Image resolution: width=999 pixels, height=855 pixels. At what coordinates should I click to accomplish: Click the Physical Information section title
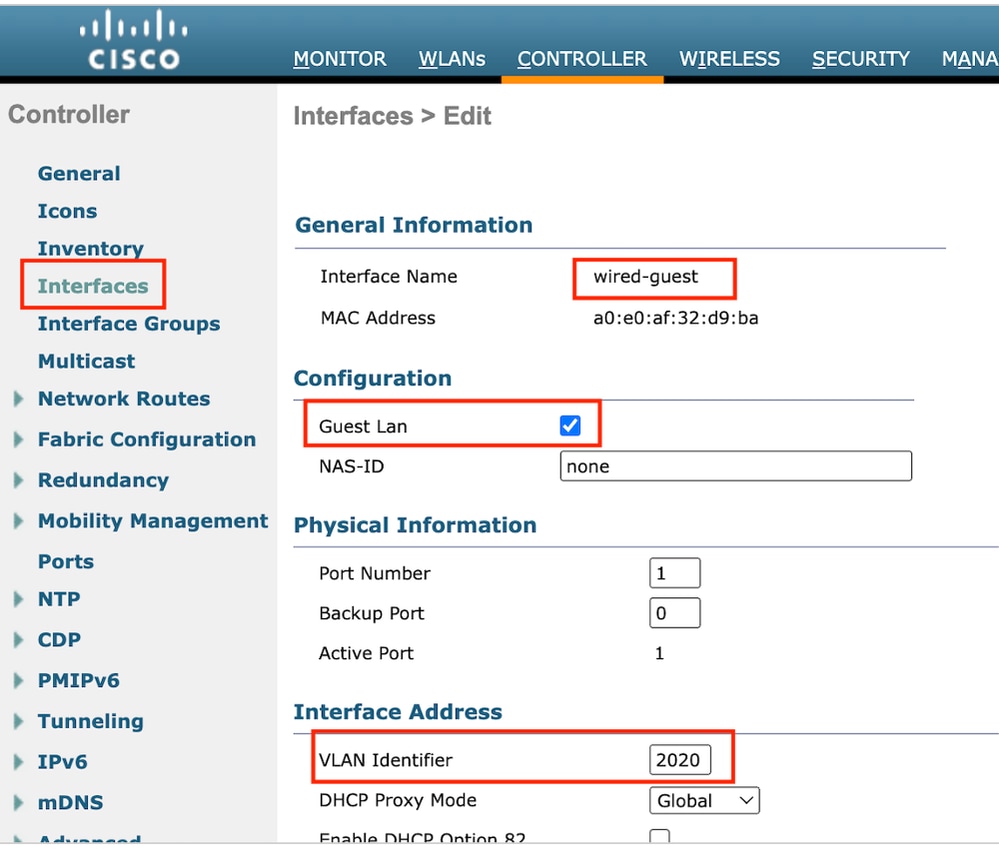(415, 525)
